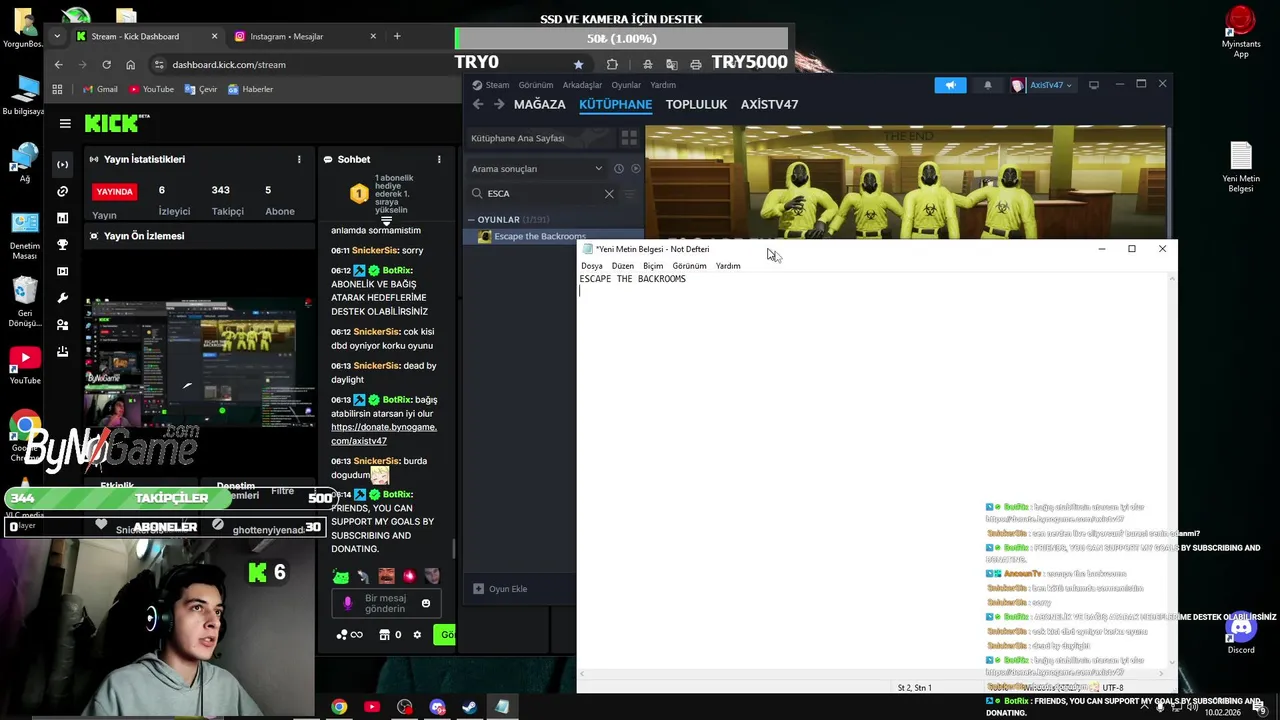
Task: Switch to Stream - Kick Dashboard tab
Action: coord(146,36)
